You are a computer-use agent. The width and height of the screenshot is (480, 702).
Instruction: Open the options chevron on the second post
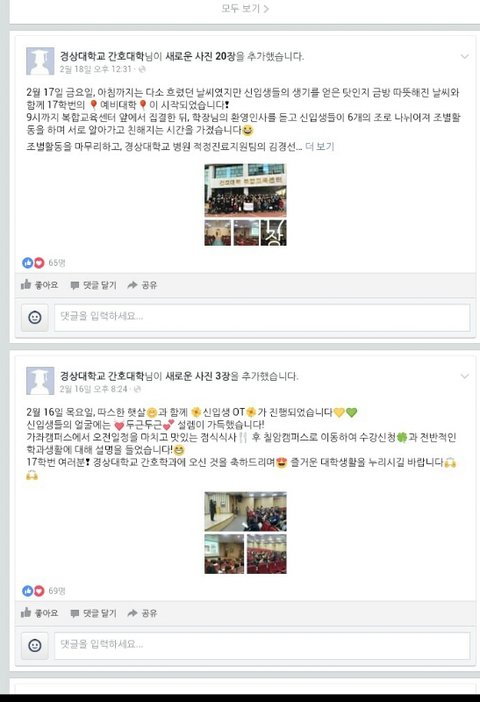pos(464,376)
